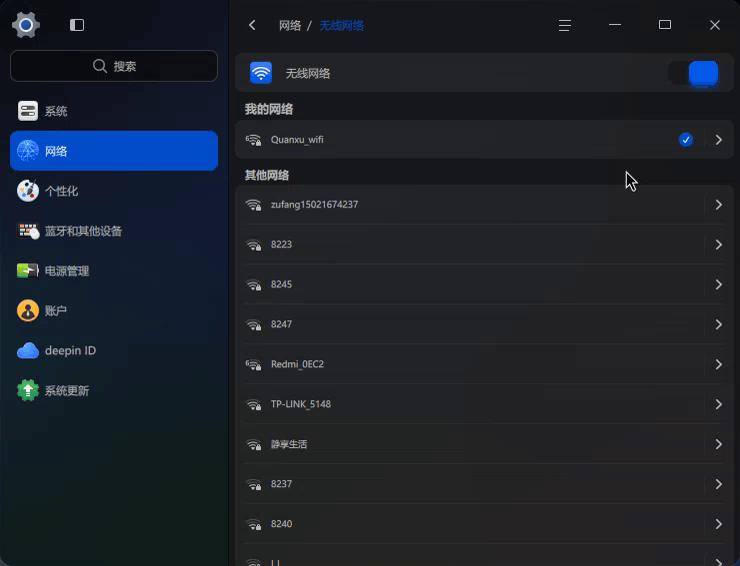740x566 pixels.
Task: Connect to network Redmi_0EC2
Action: pos(484,364)
